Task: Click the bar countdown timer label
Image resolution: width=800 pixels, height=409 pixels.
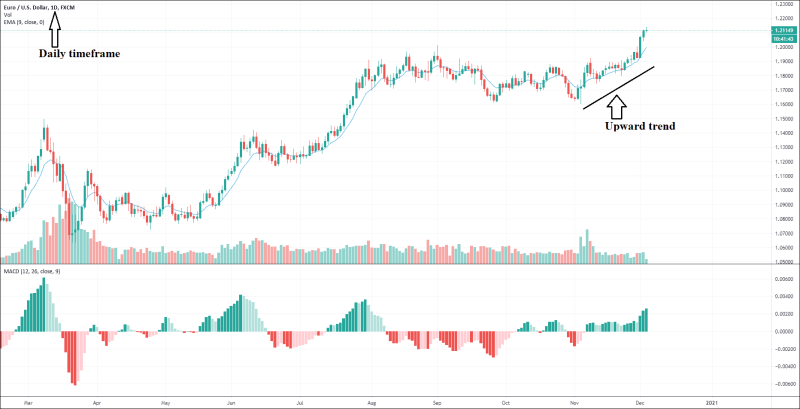Action: [x=783, y=38]
